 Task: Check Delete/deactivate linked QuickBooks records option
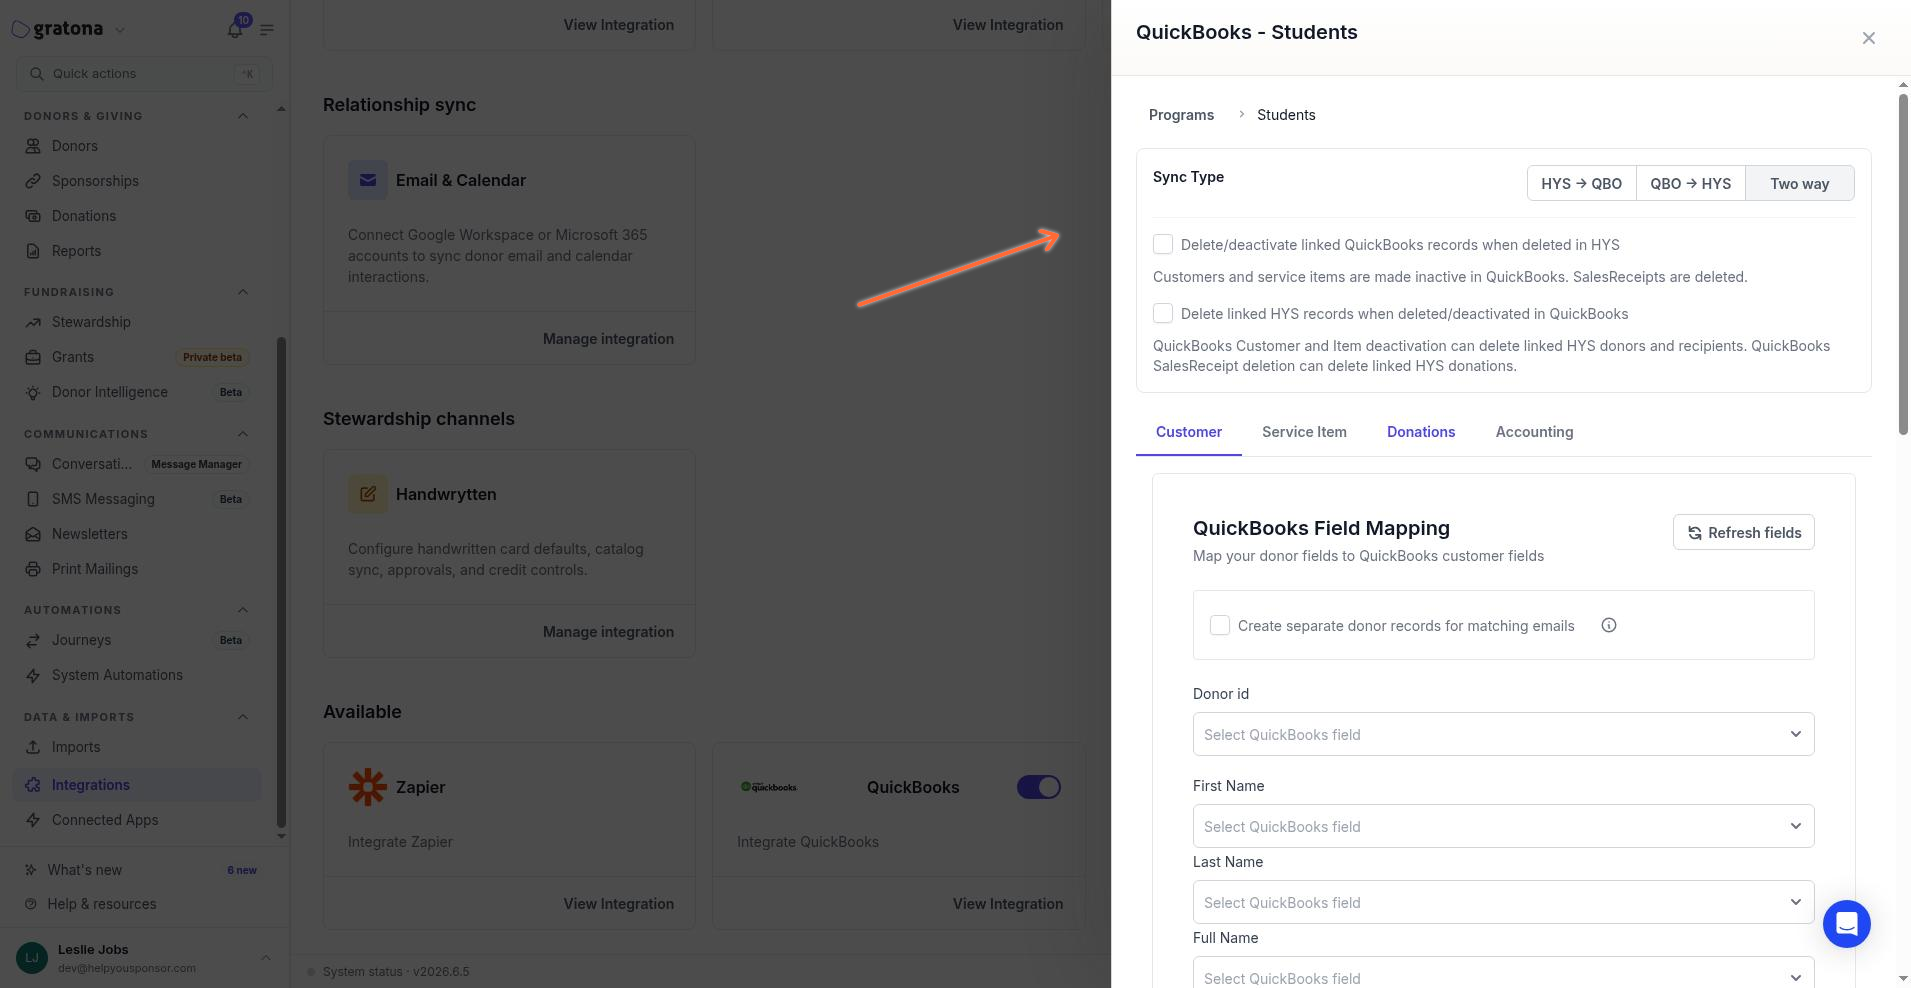[1163, 244]
